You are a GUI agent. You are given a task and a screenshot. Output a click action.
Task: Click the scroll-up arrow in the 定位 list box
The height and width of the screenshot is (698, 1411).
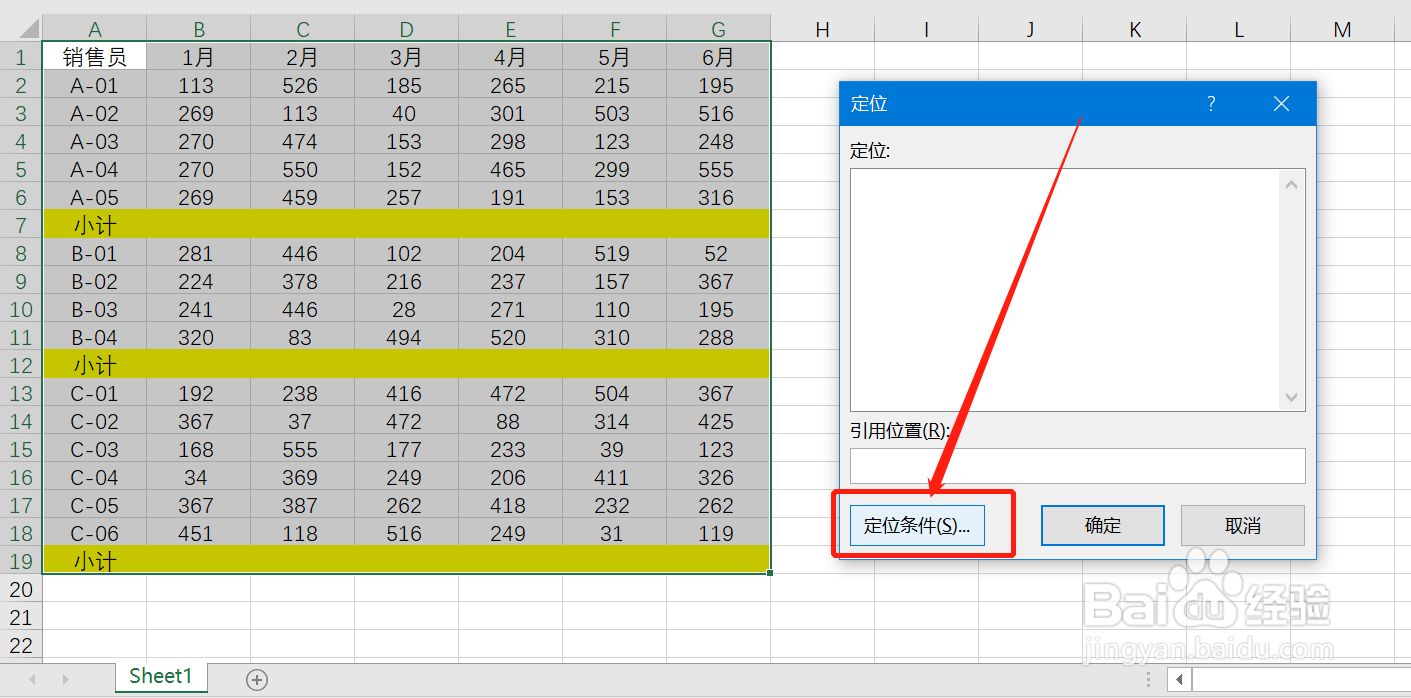click(x=1291, y=183)
